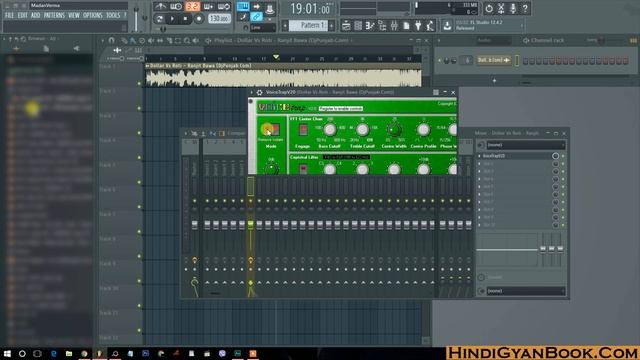Open the Mixer toolbar icon
640x360 pixels.
point(394,26)
